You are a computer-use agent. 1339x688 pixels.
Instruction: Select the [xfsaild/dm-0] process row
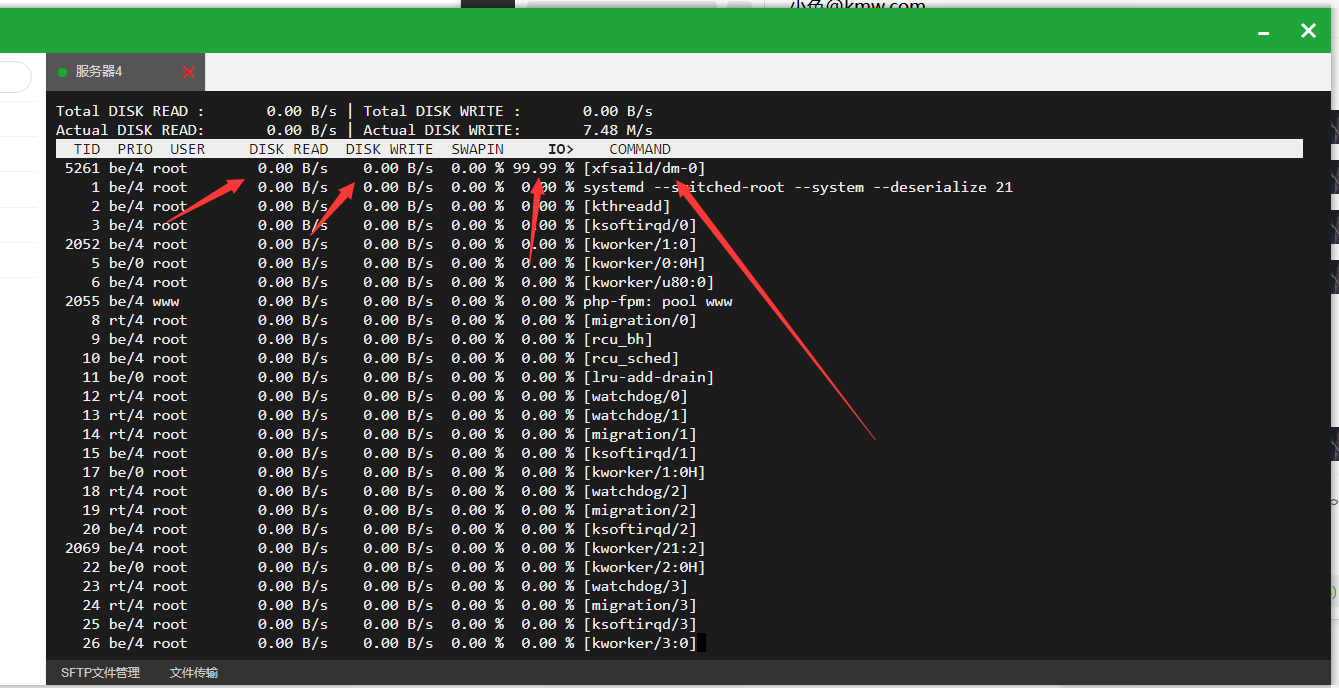680,168
